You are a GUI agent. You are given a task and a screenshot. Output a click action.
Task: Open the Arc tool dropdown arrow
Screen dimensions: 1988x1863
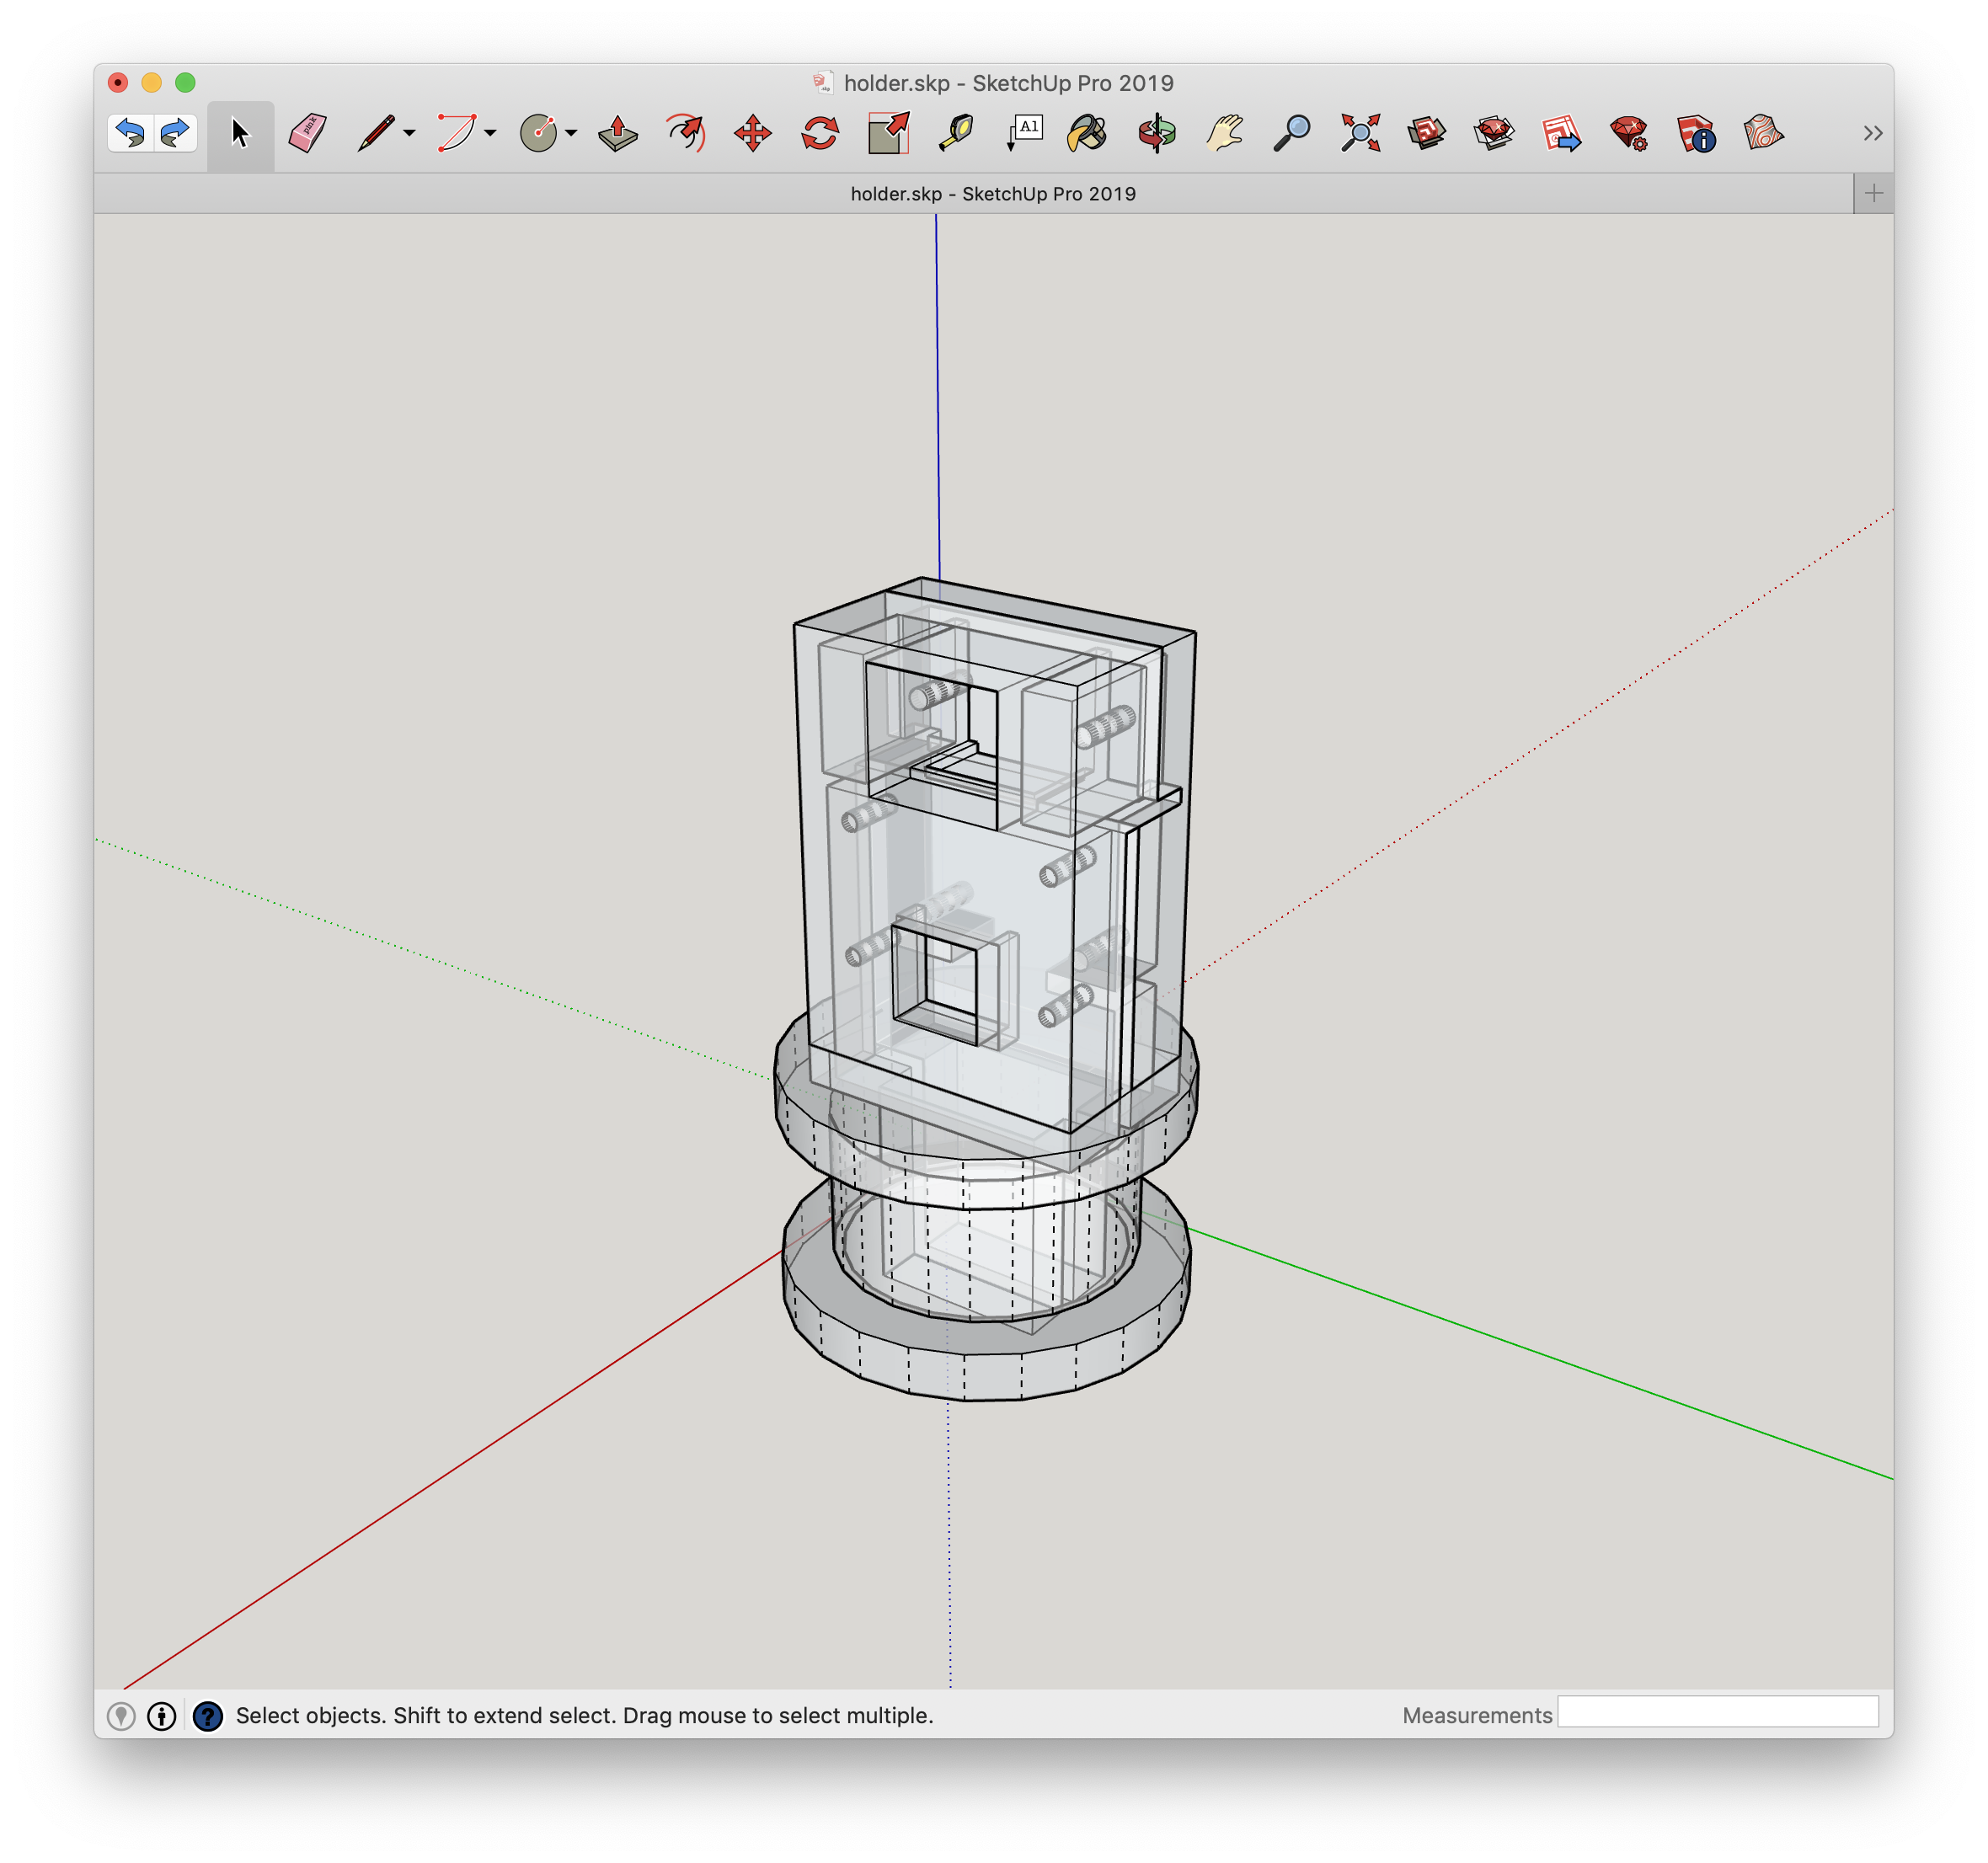point(491,133)
